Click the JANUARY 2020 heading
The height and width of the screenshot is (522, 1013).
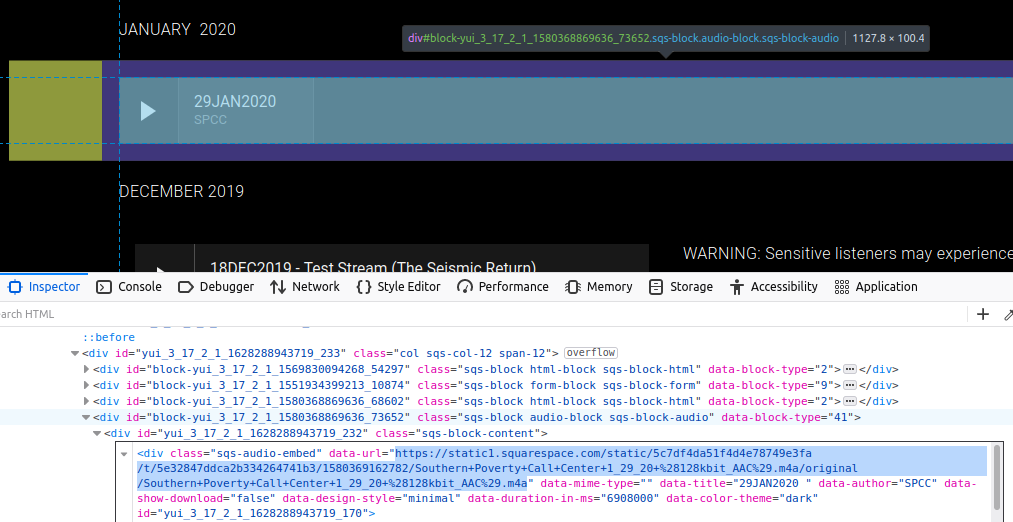pyautogui.click(x=178, y=29)
